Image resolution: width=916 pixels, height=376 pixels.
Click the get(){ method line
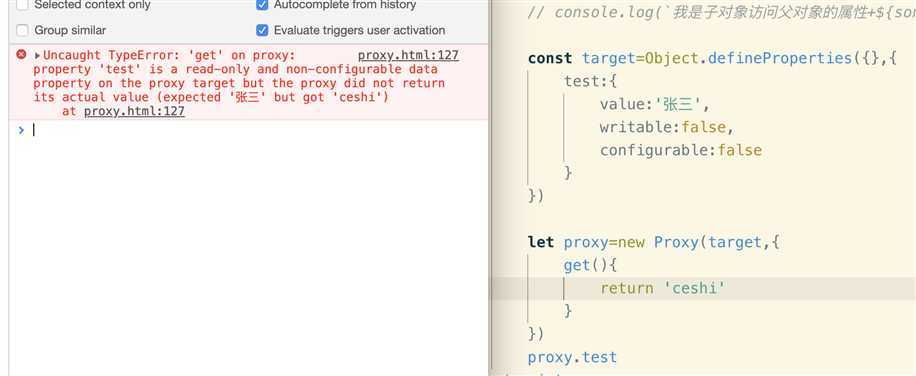[590, 265]
